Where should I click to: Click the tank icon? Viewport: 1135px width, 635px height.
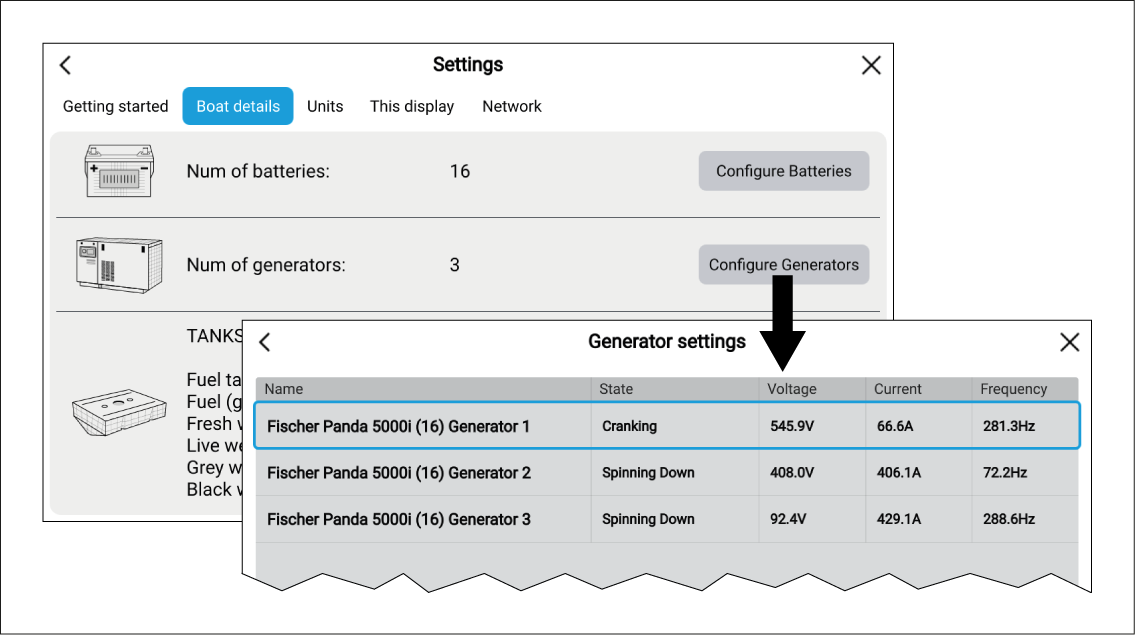118,412
